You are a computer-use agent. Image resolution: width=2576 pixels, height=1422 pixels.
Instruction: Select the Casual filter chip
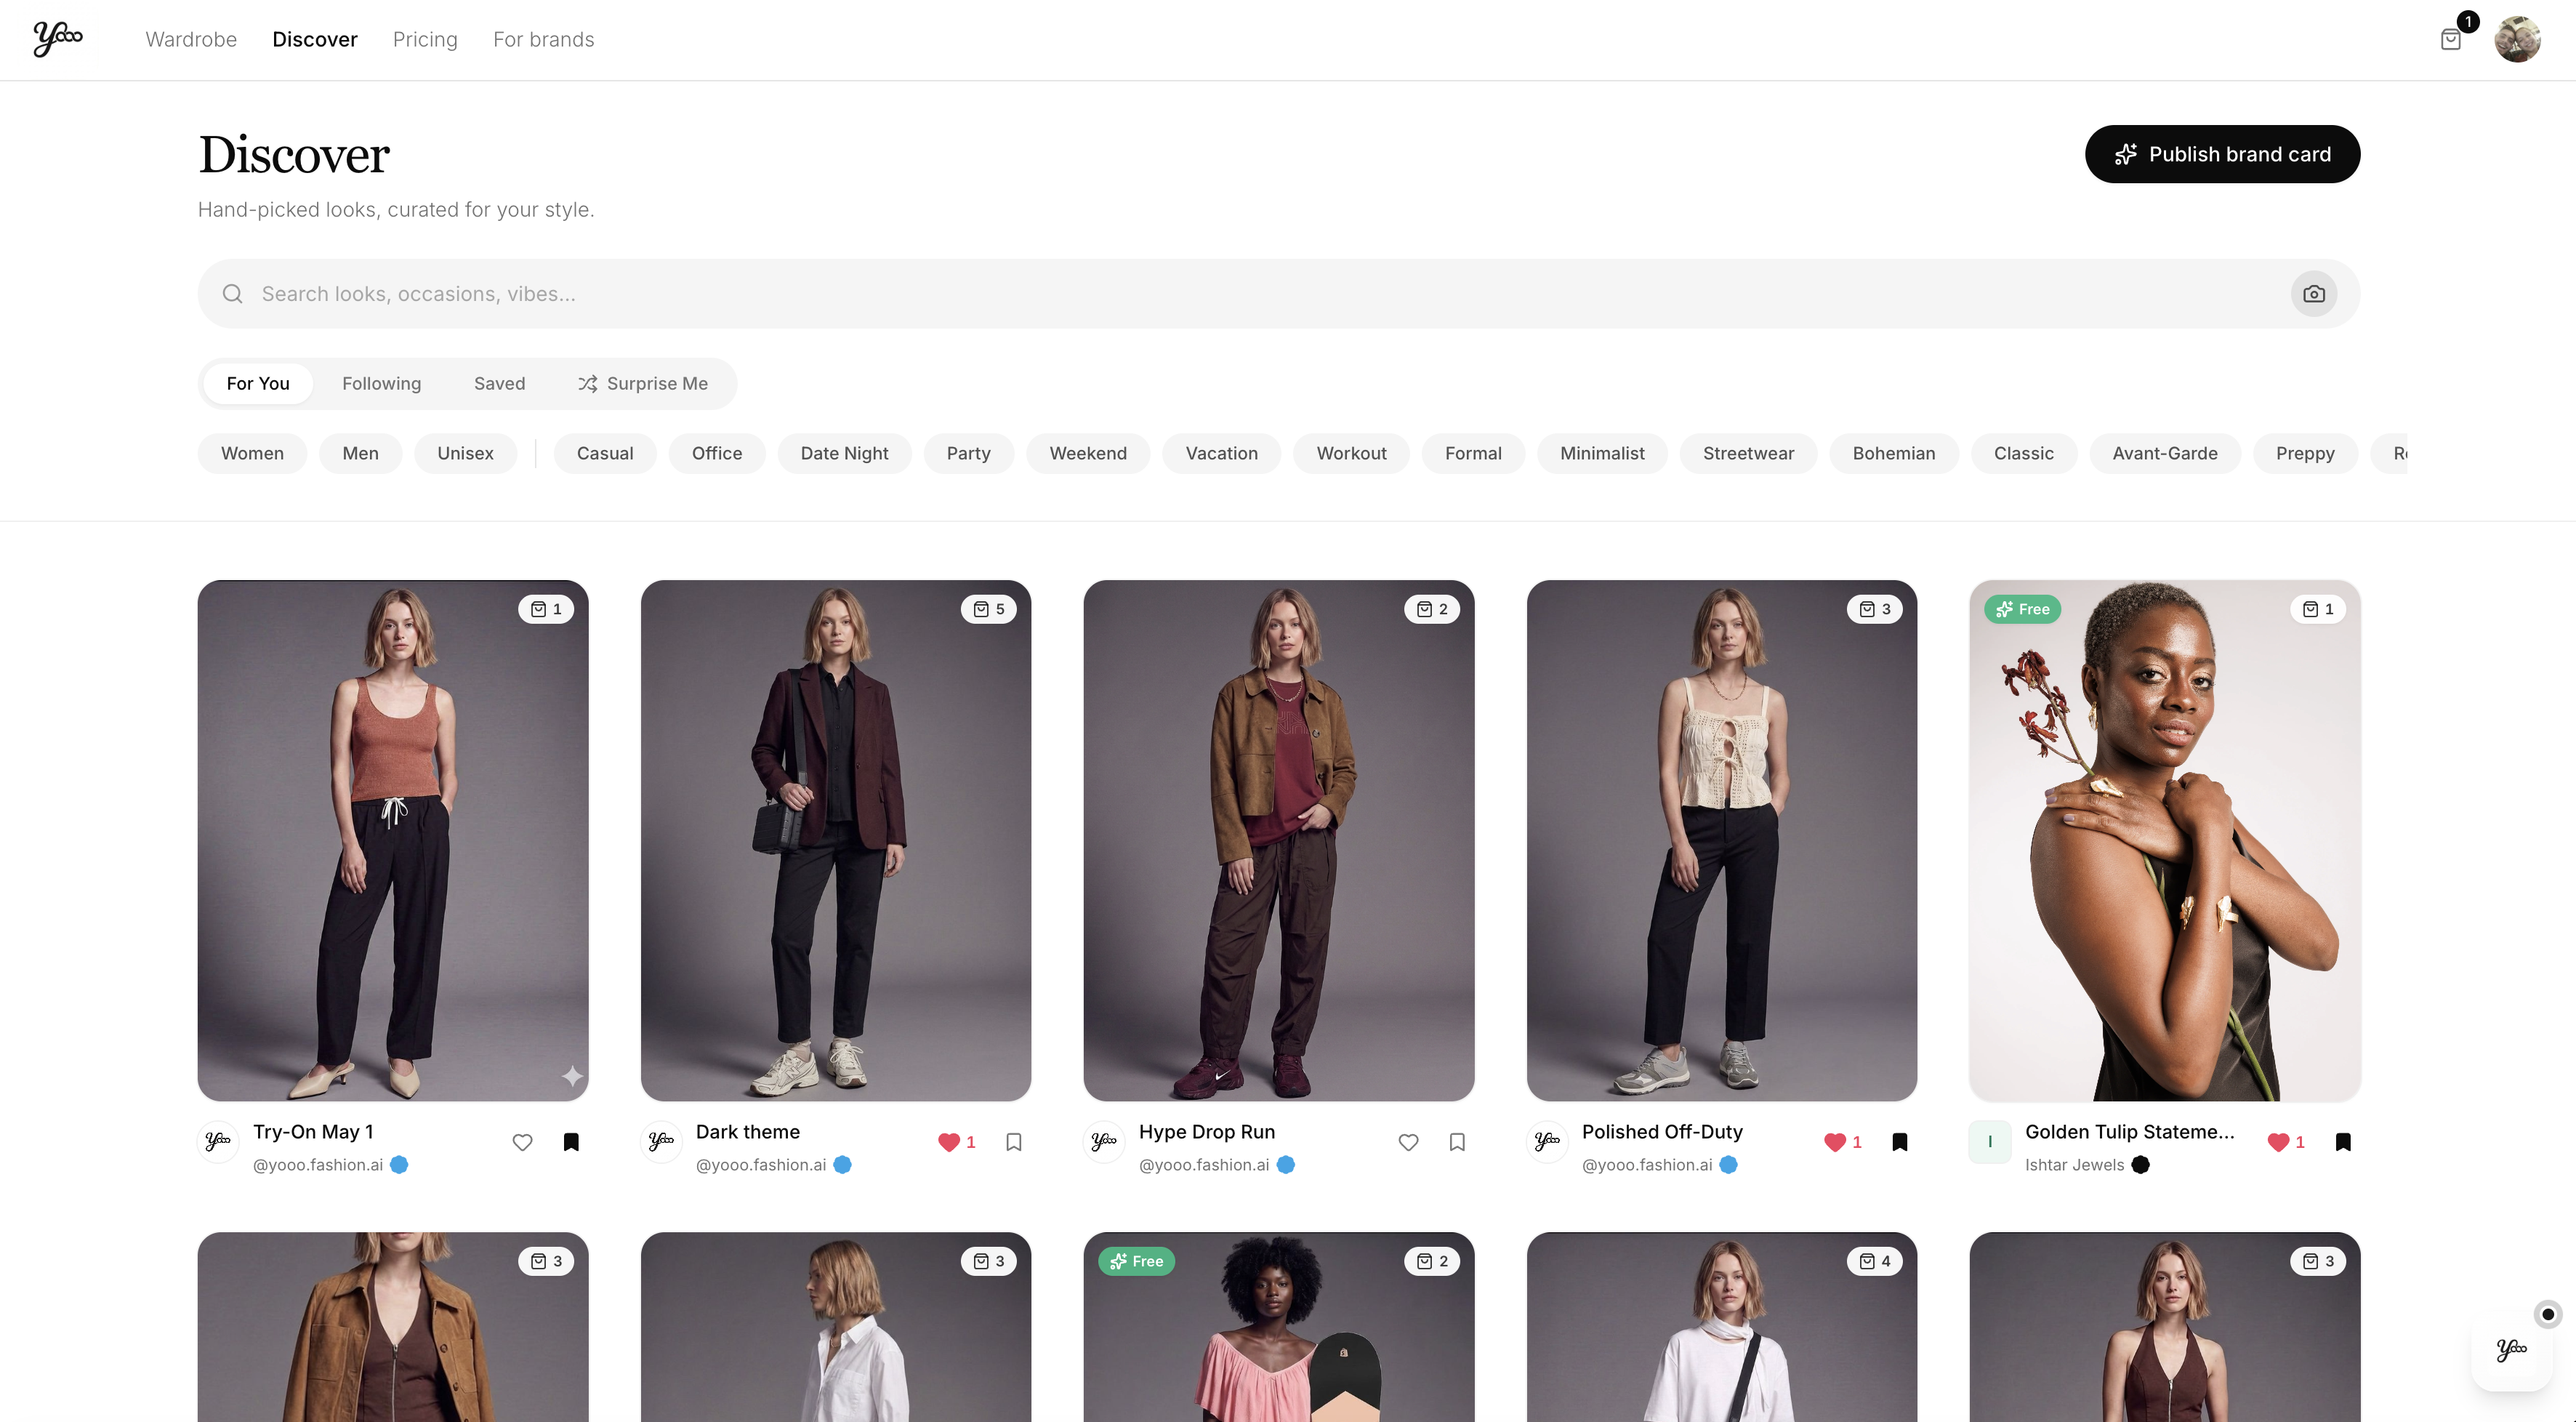point(605,453)
